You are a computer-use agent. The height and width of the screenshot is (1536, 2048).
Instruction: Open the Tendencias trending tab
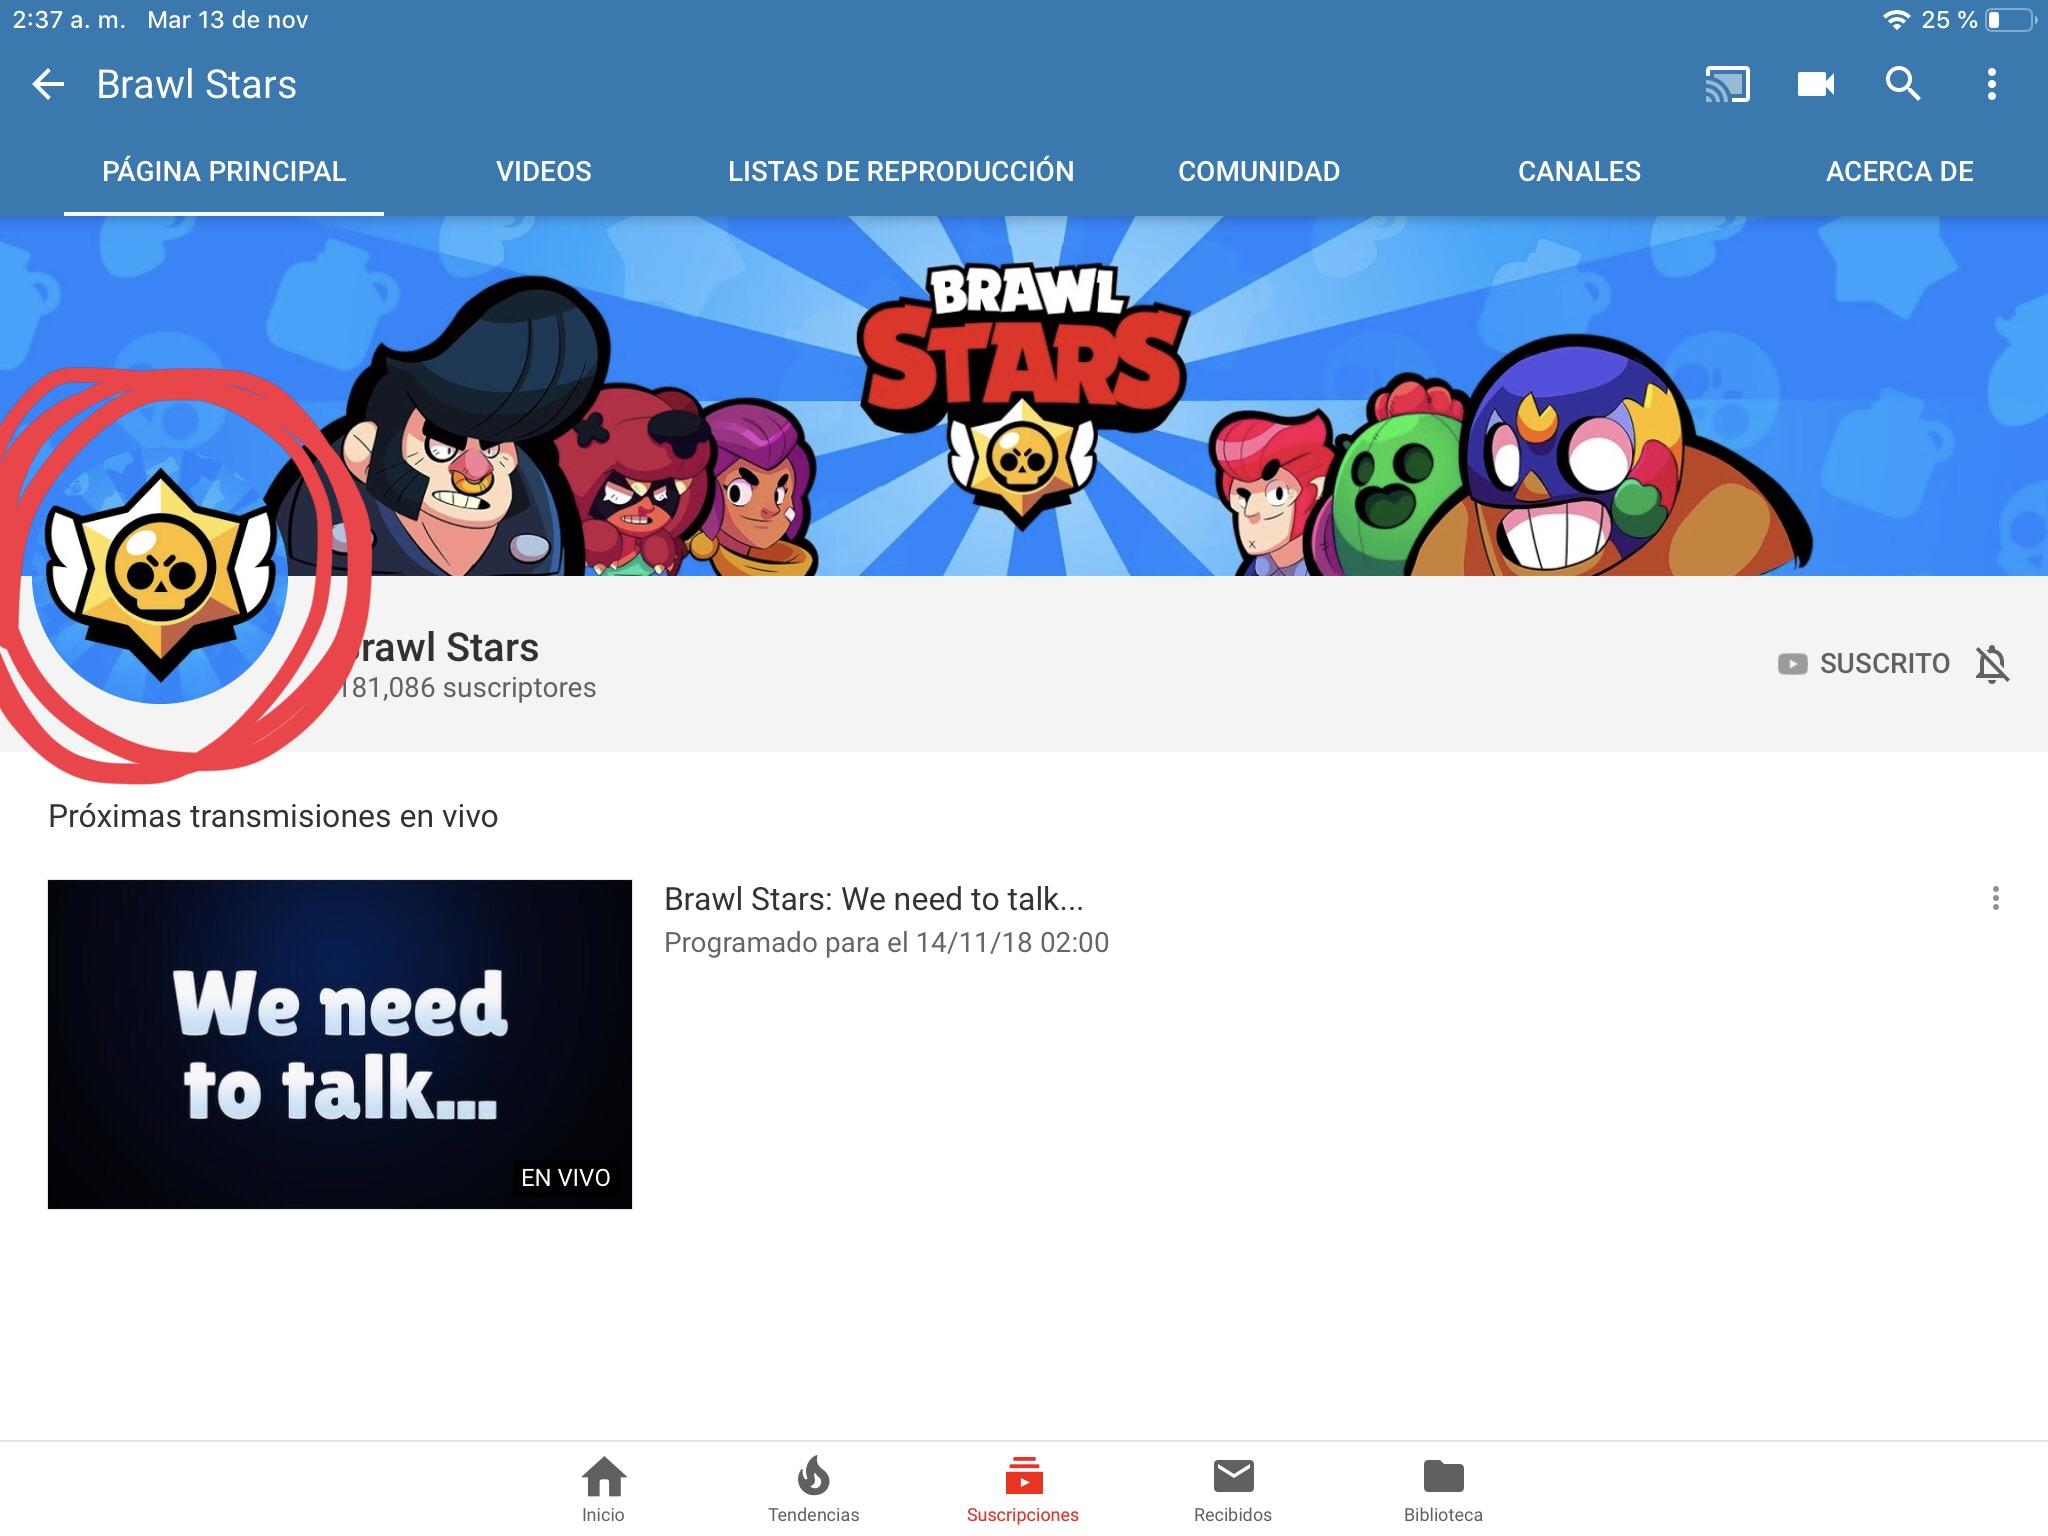(813, 1489)
